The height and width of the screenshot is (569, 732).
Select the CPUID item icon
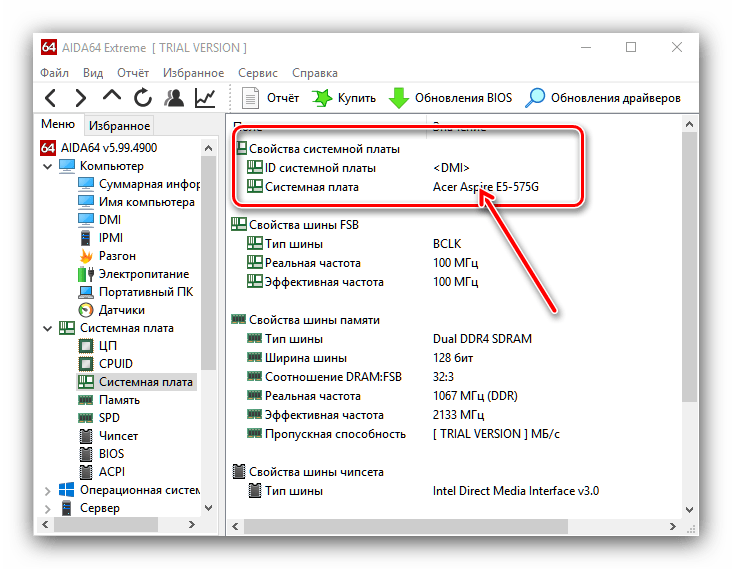[86, 364]
